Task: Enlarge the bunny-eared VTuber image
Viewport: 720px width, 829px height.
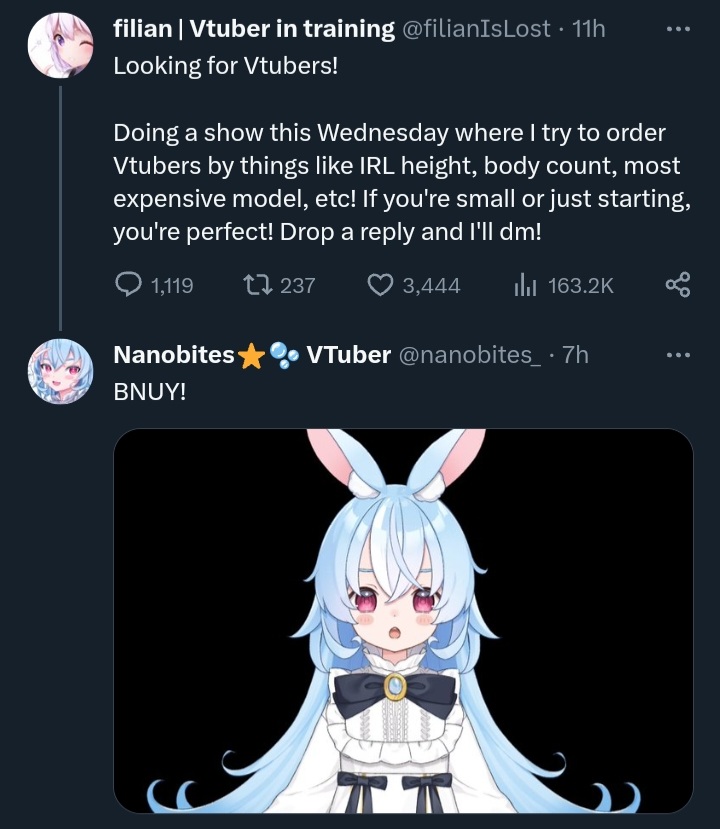Action: [x=403, y=621]
